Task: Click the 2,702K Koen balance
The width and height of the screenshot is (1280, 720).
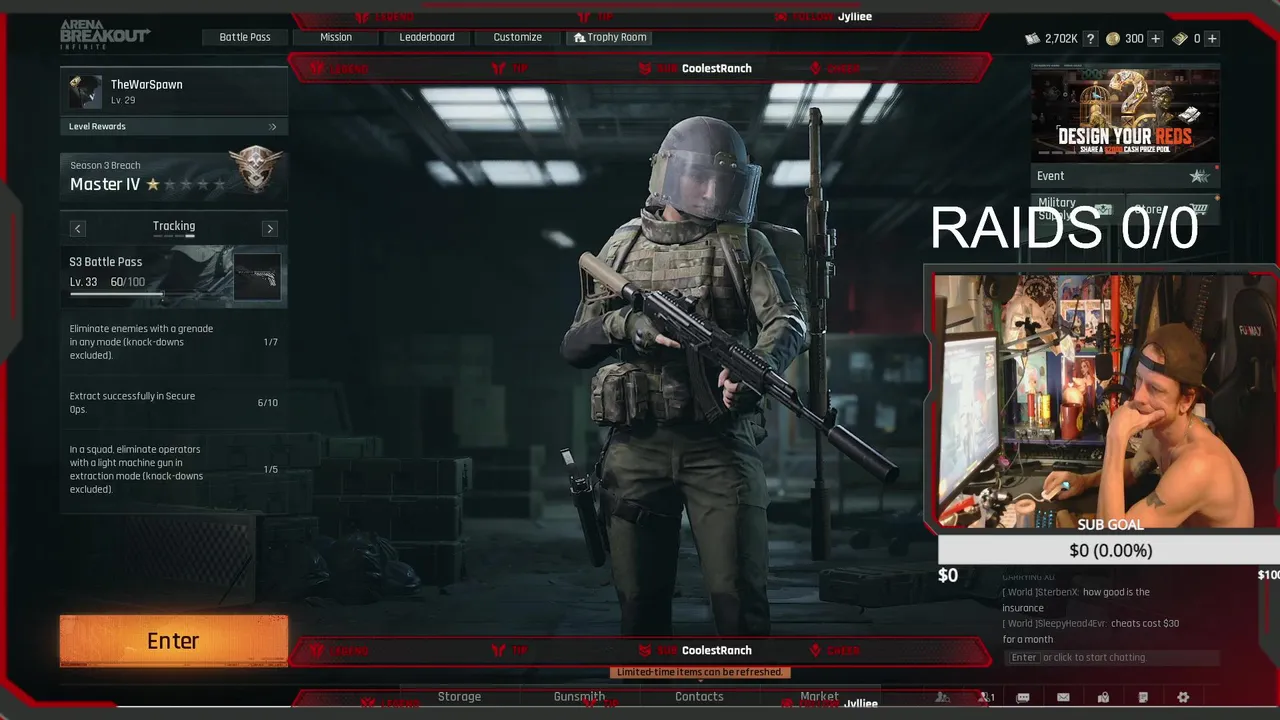Action: (x=1061, y=38)
